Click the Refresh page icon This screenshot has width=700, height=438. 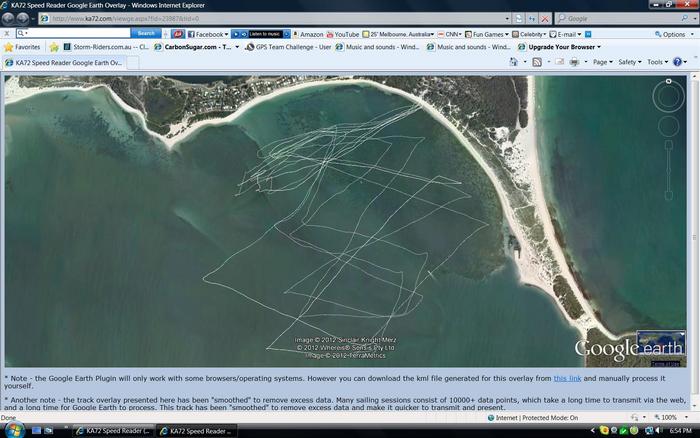click(531, 18)
